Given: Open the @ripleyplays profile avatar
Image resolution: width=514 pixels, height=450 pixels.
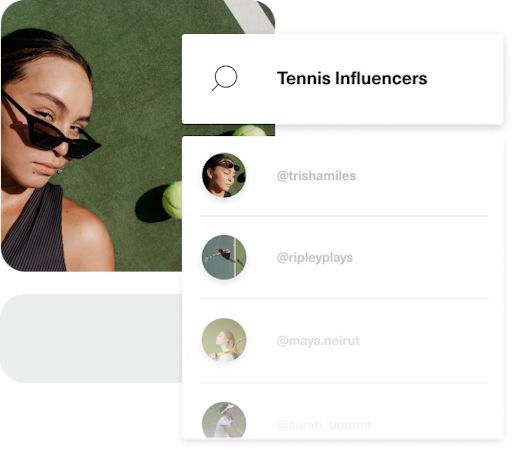Looking at the screenshot, I should point(224,257).
